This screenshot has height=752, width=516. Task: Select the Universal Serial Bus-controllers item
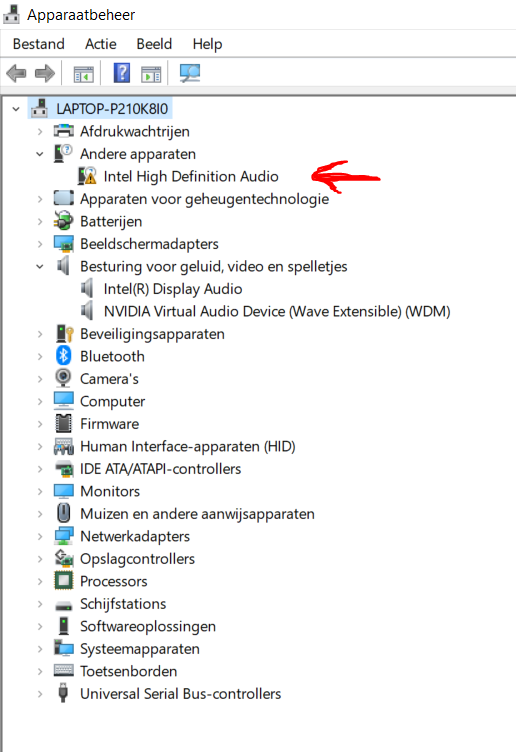click(180, 693)
